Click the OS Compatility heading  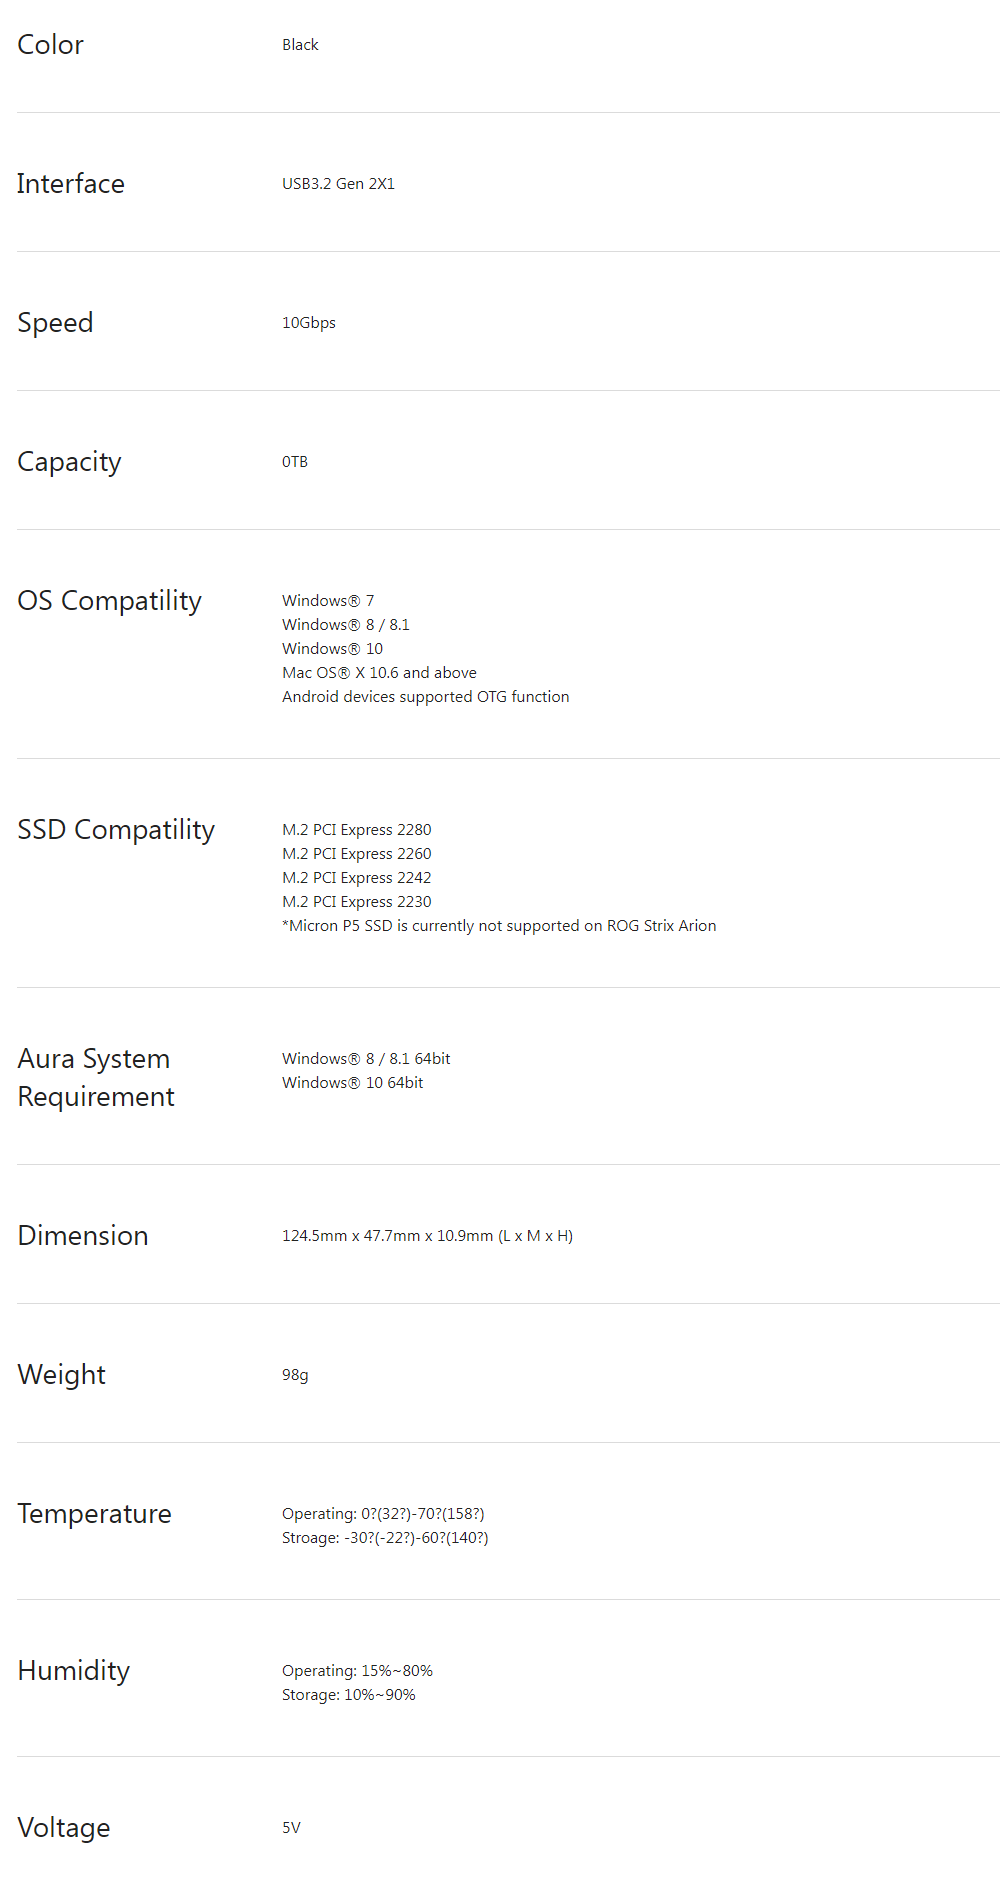pos(109,601)
